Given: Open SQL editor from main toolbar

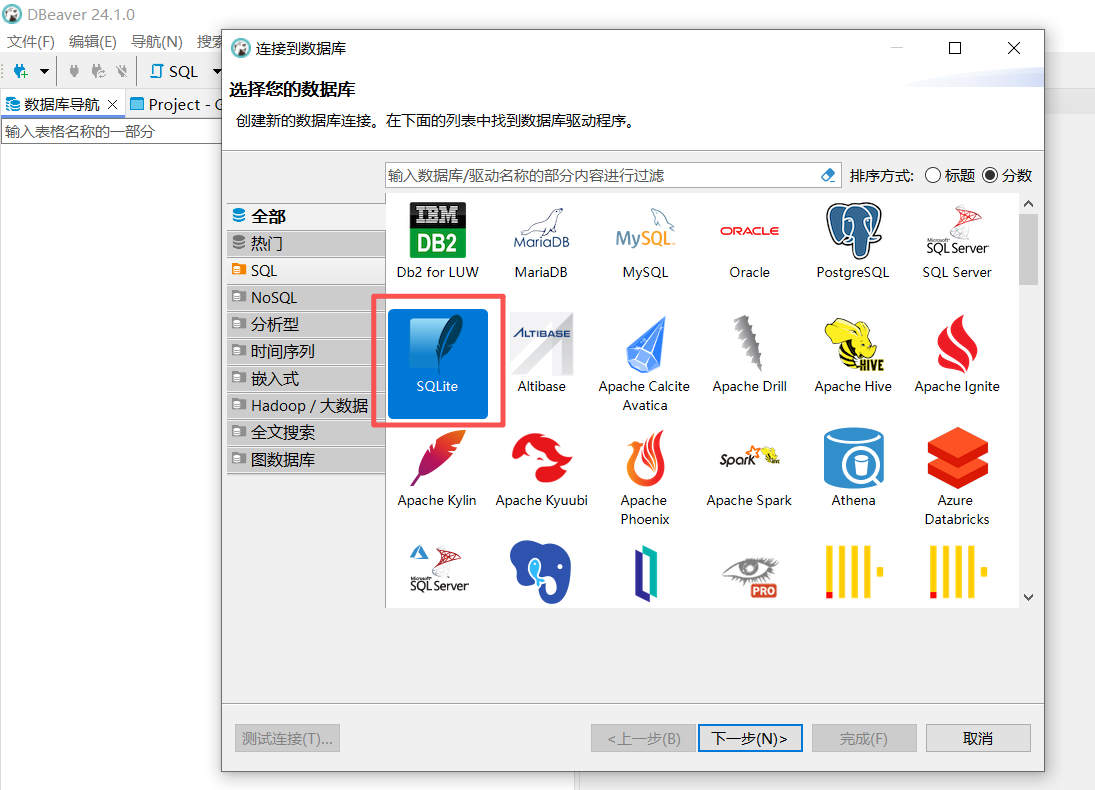Looking at the screenshot, I should 175,71.
